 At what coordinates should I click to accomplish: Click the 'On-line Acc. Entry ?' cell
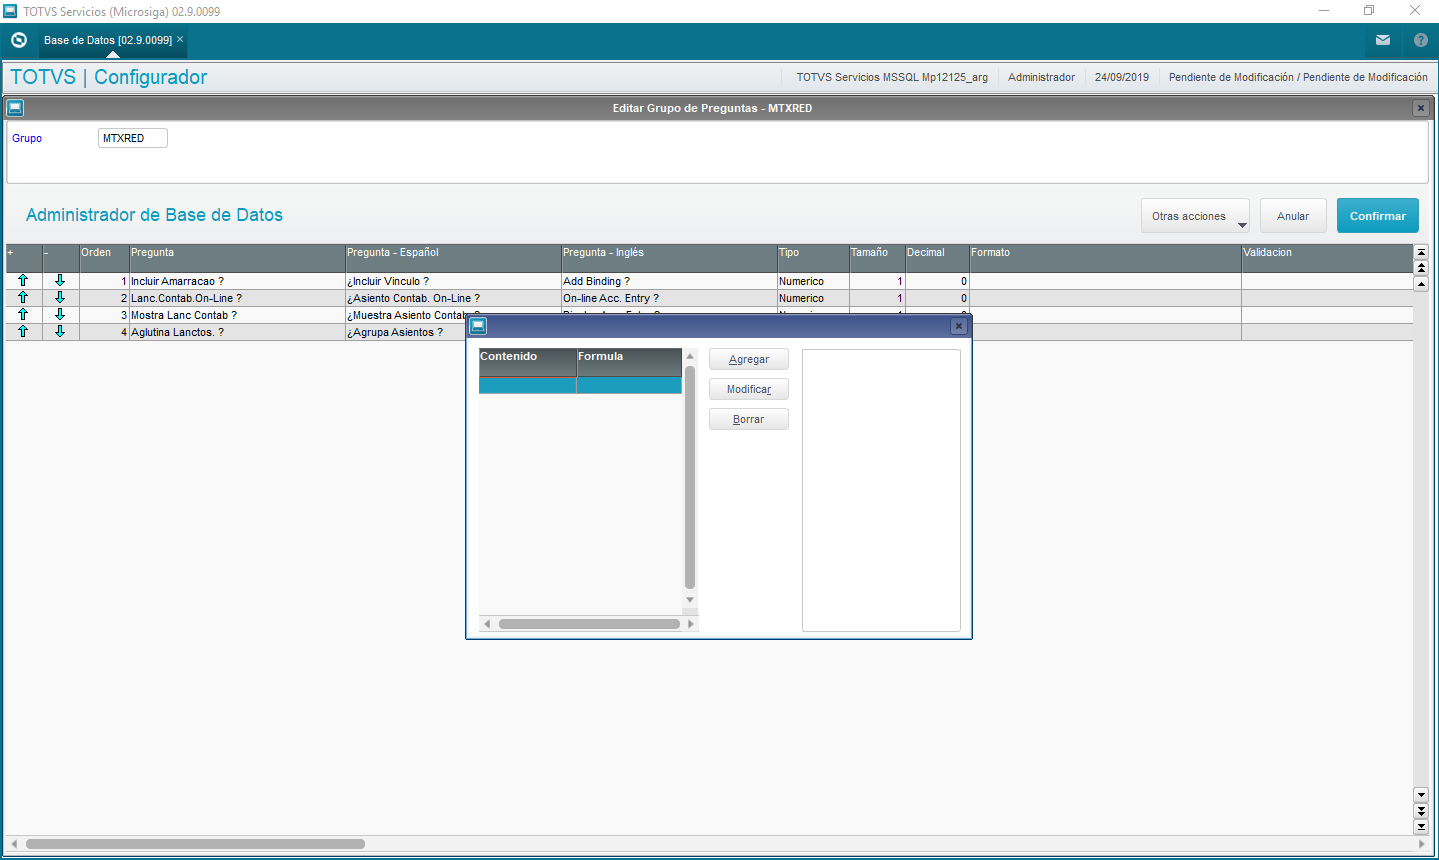[669, 299]
